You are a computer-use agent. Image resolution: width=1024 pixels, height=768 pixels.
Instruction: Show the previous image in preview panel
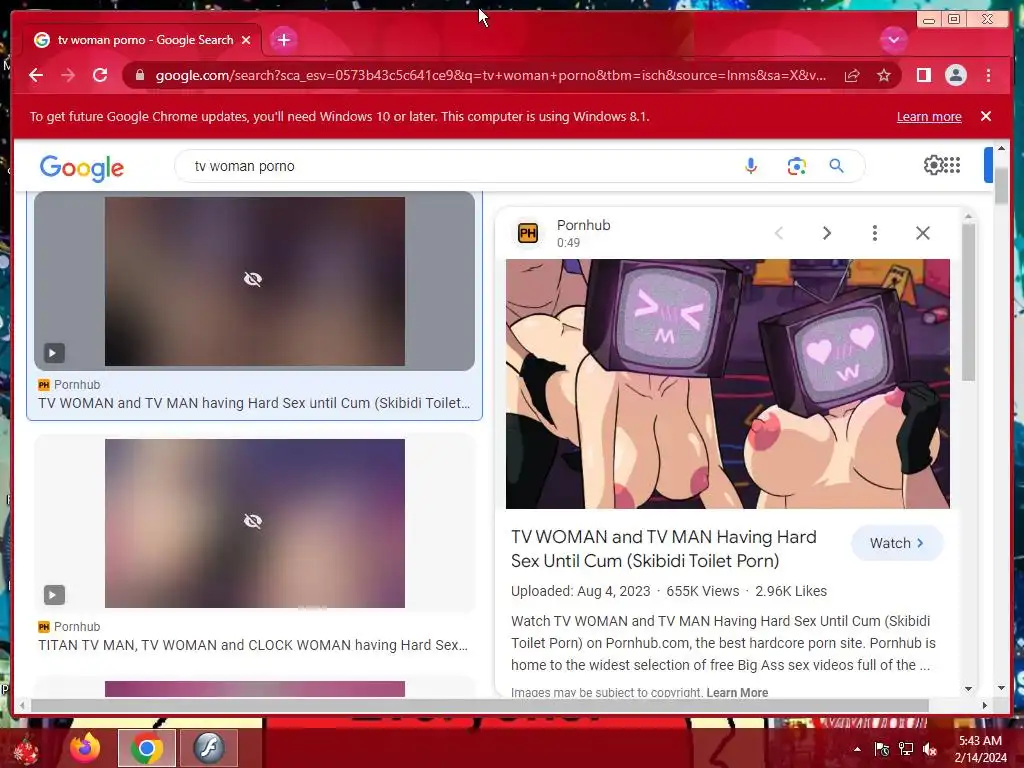coord(778,233)
